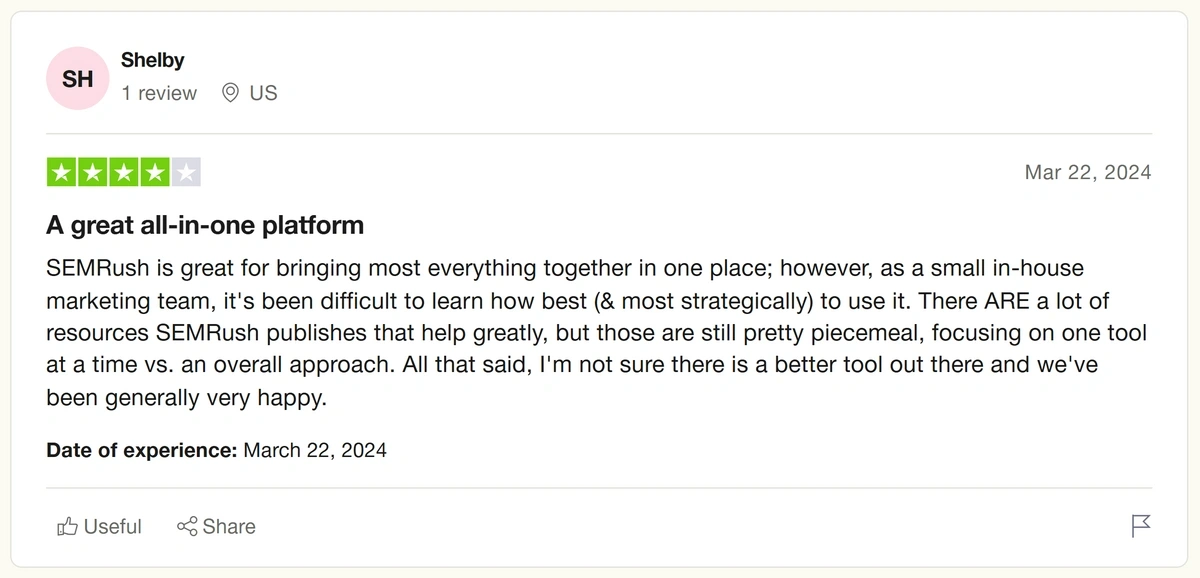Select the first green star
Viewport: 1200px width, 578px height.
tap(60, 171)
